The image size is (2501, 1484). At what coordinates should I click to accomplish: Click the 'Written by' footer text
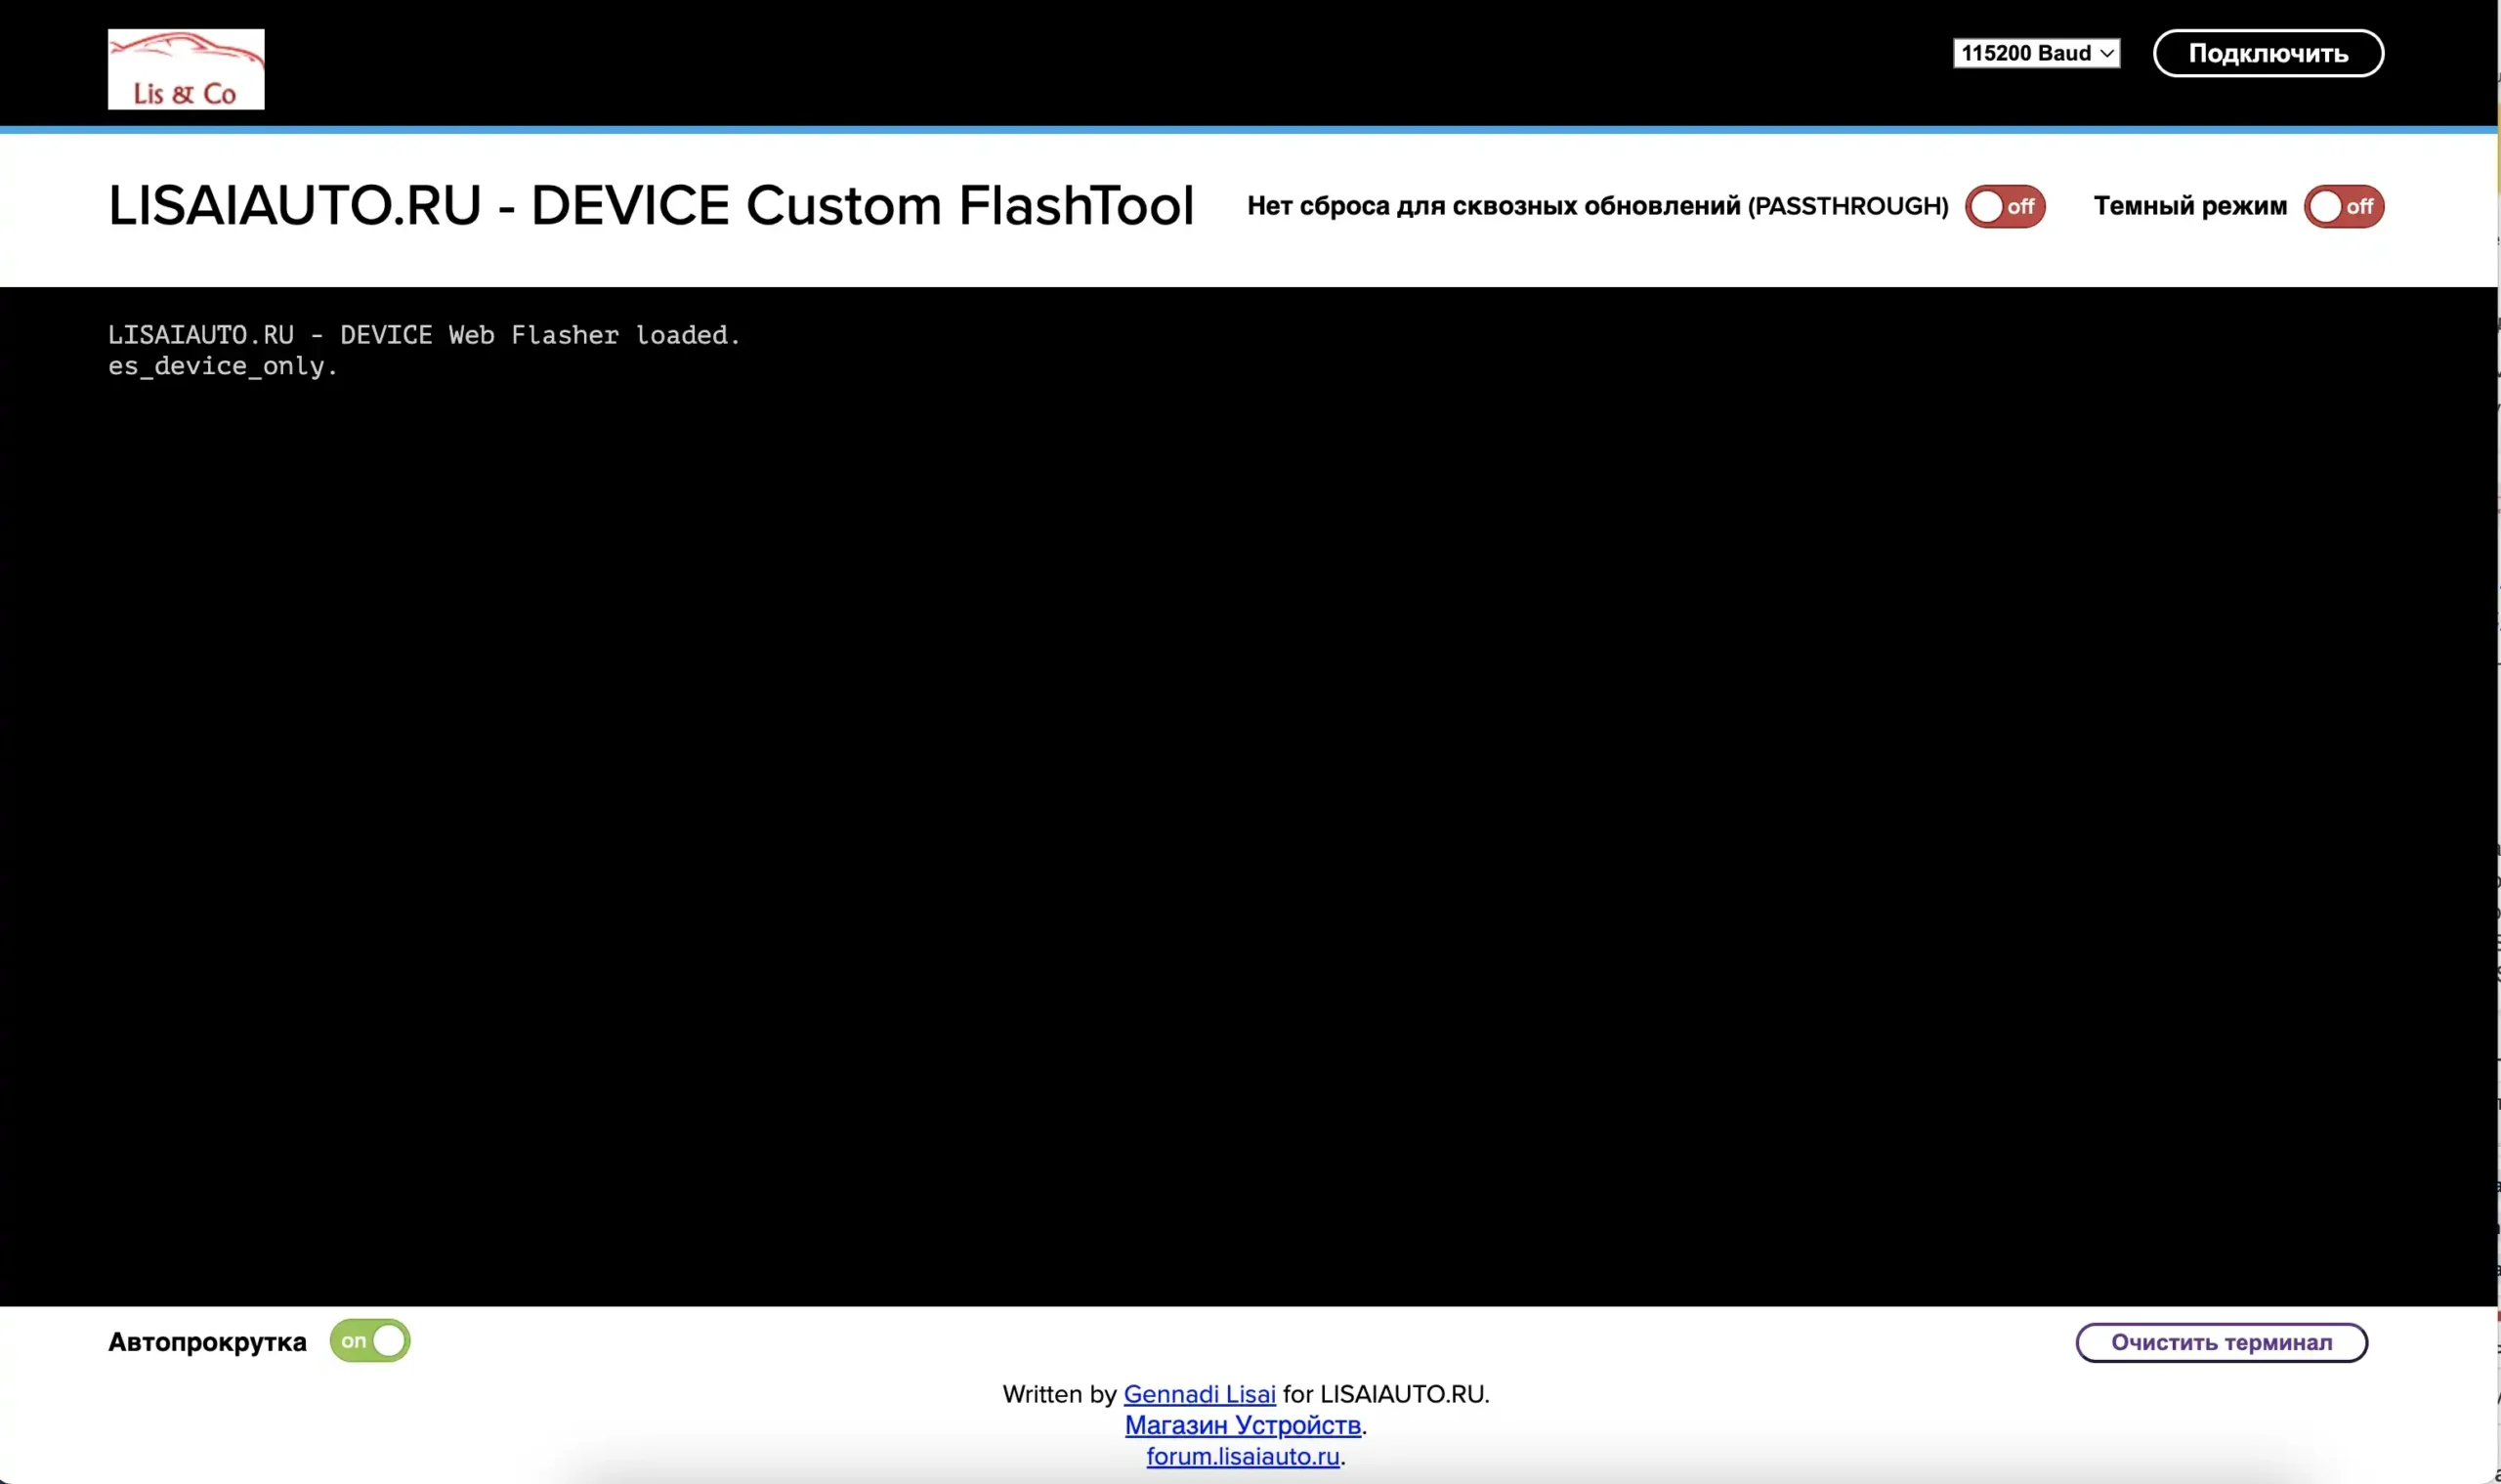pyautogui.click(x=1059, y=1394)
